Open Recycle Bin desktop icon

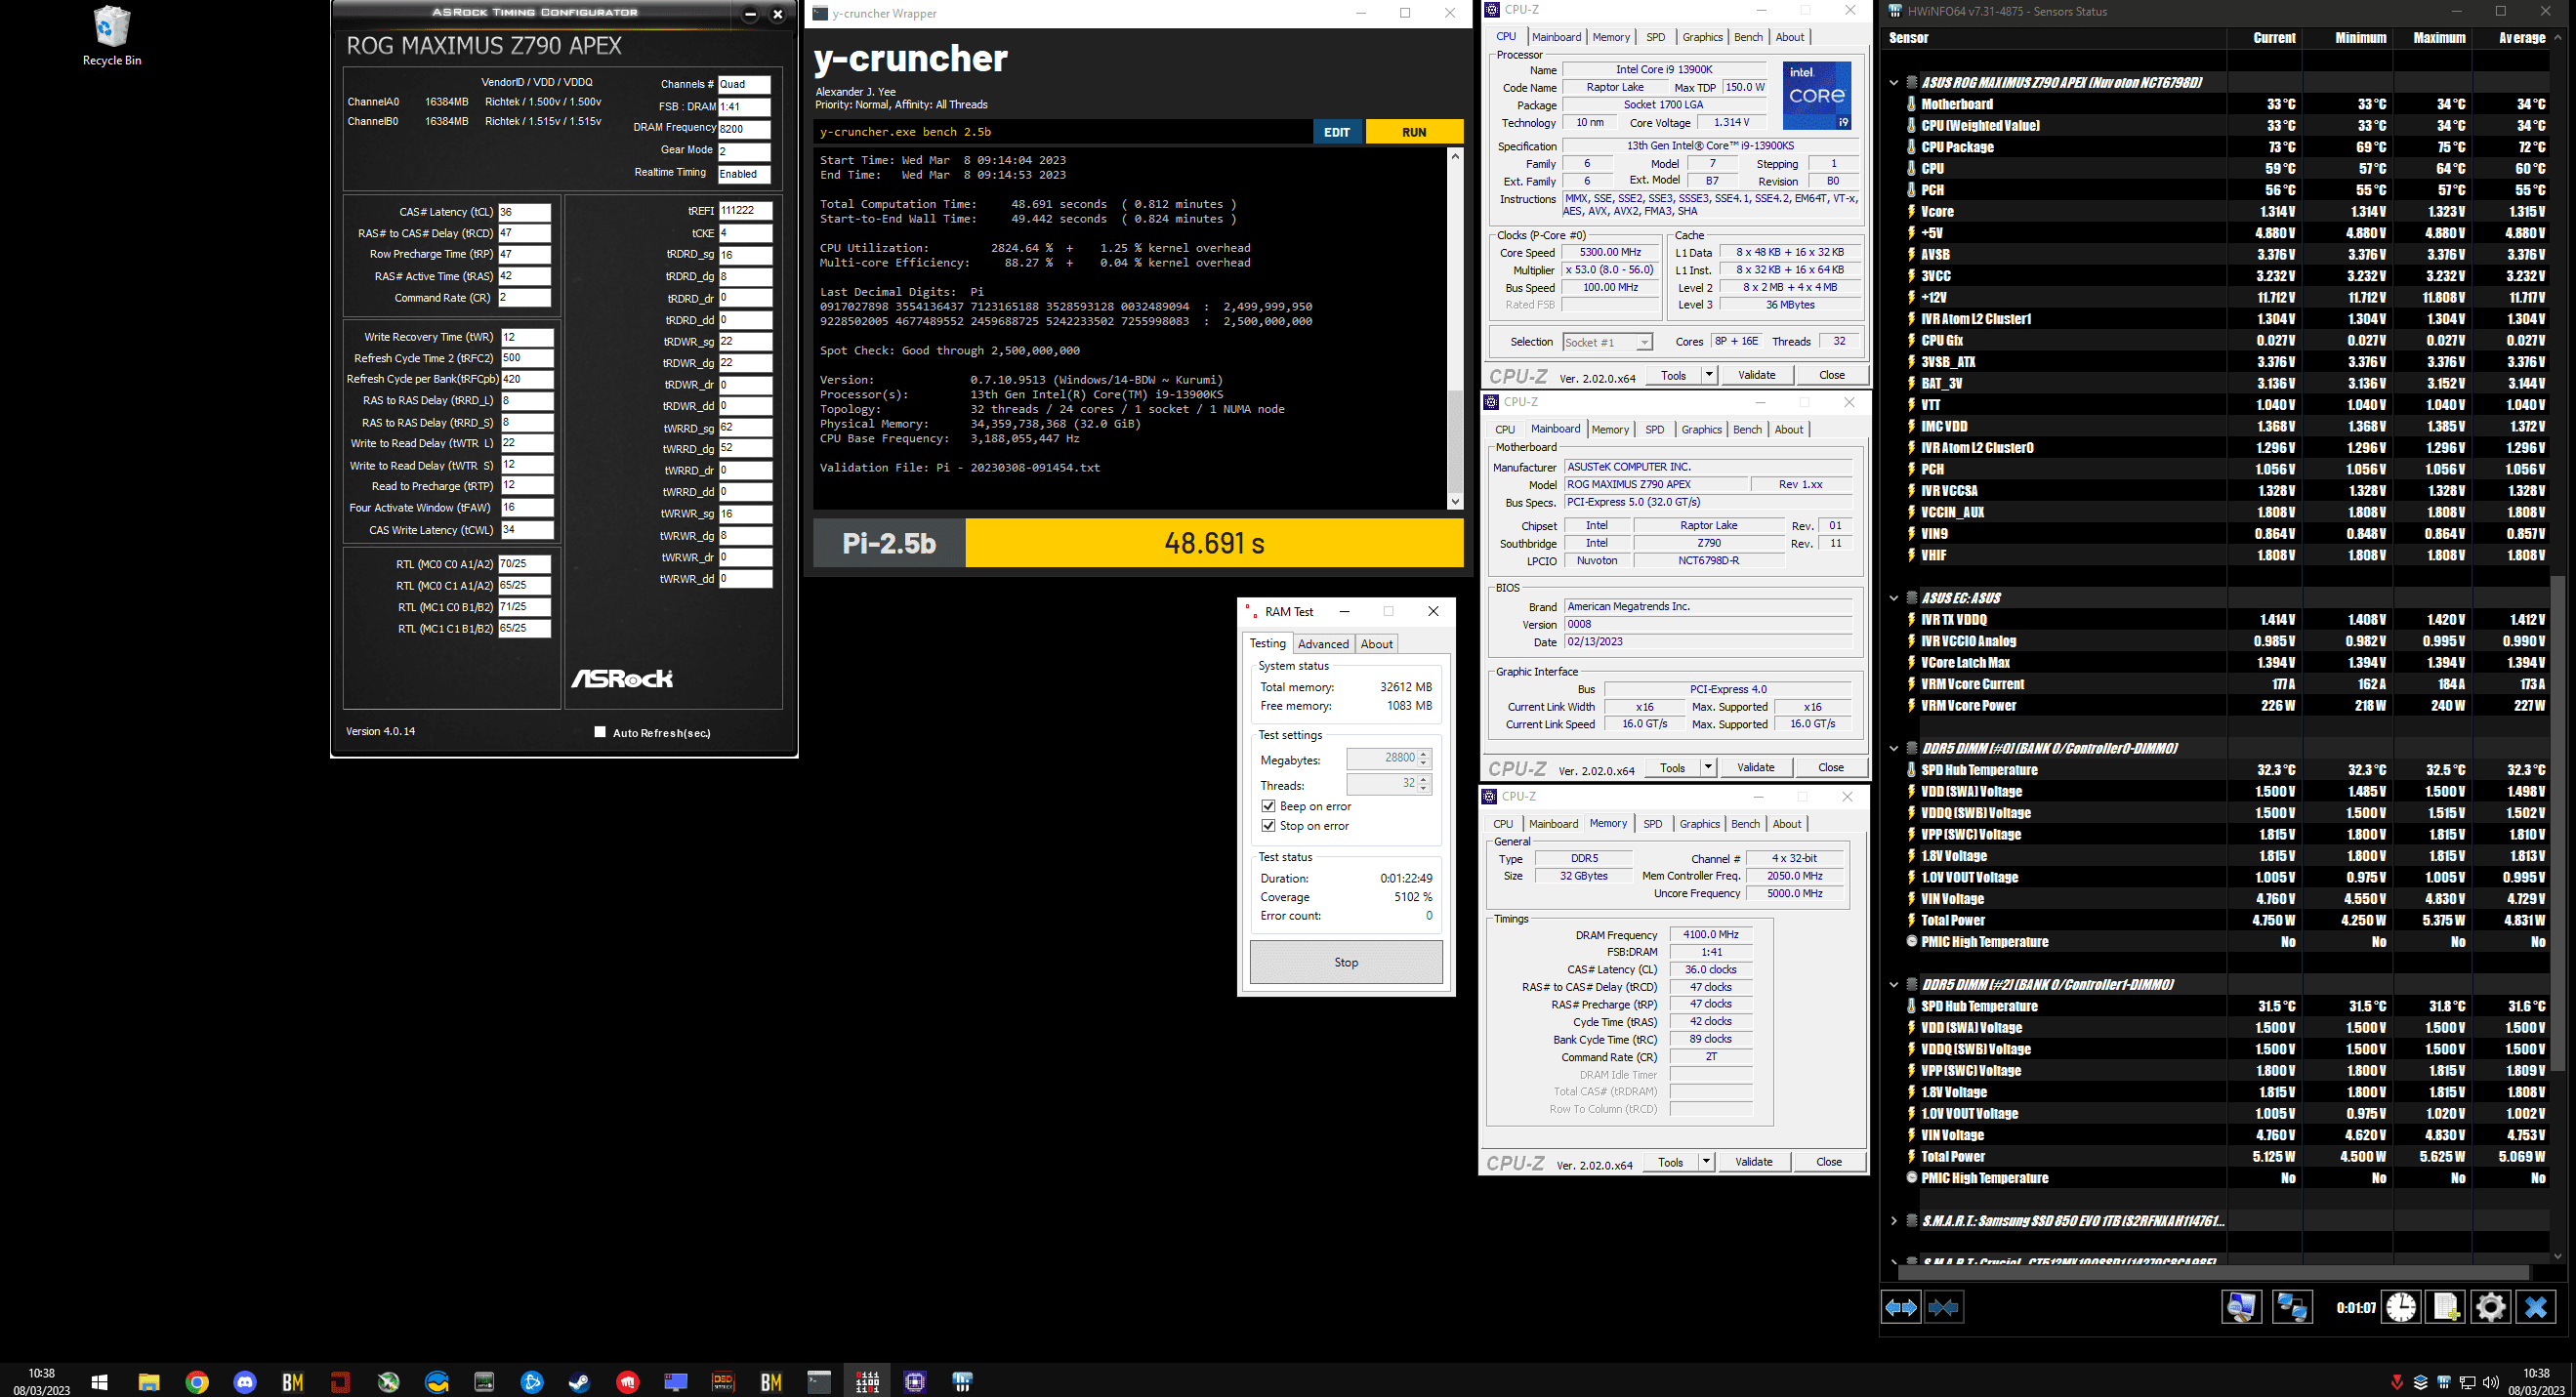tap(111, 37)
